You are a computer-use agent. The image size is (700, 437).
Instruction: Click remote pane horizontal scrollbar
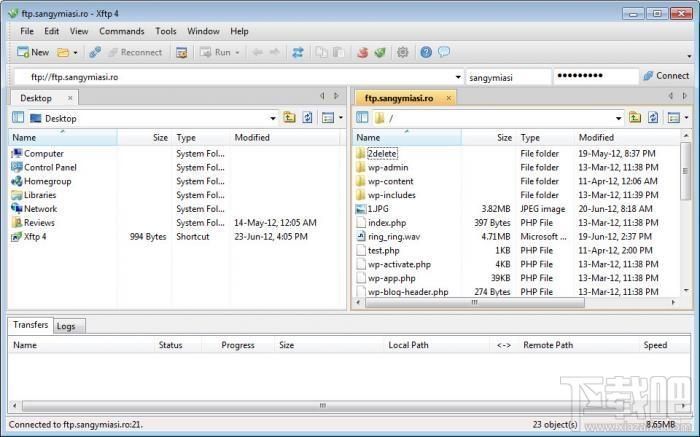pos(474,303)
